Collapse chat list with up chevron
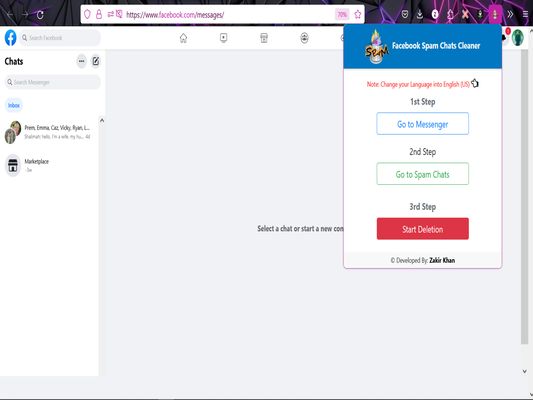Viewport: 533px width, 400px height. pyautogui.click(x=102, y=120)
